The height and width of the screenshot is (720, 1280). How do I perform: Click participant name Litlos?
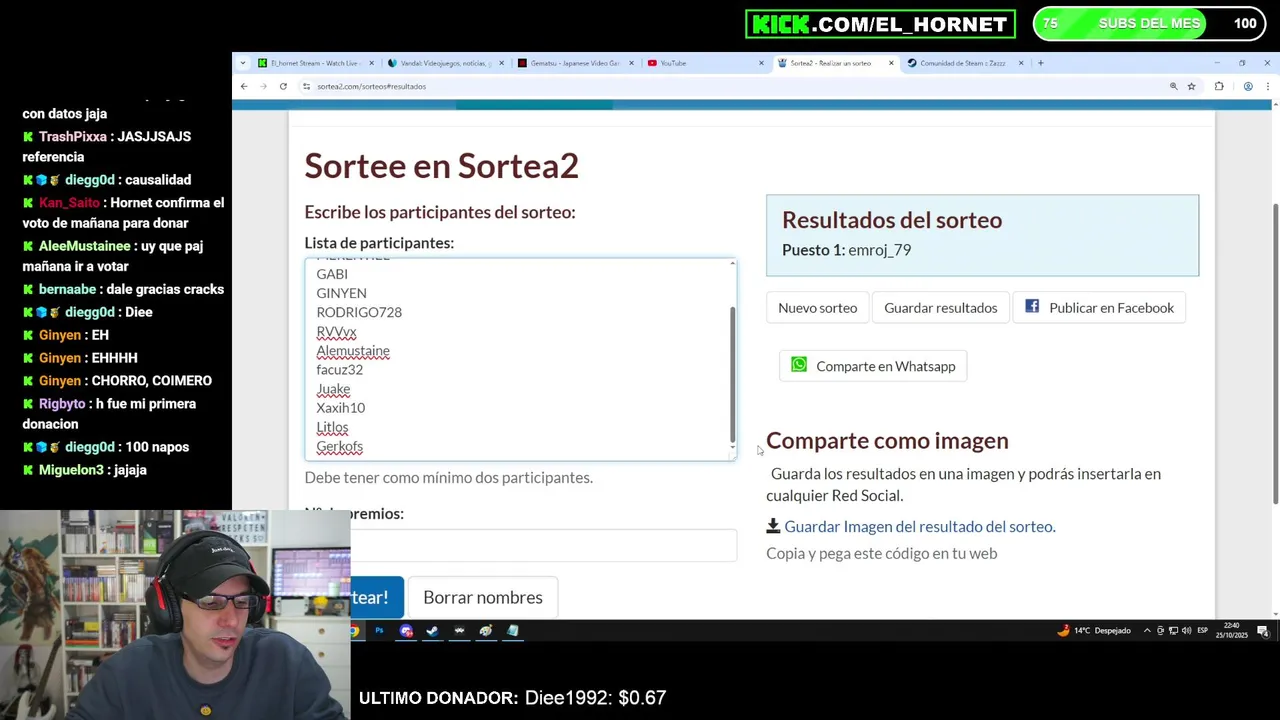[332, 427]
